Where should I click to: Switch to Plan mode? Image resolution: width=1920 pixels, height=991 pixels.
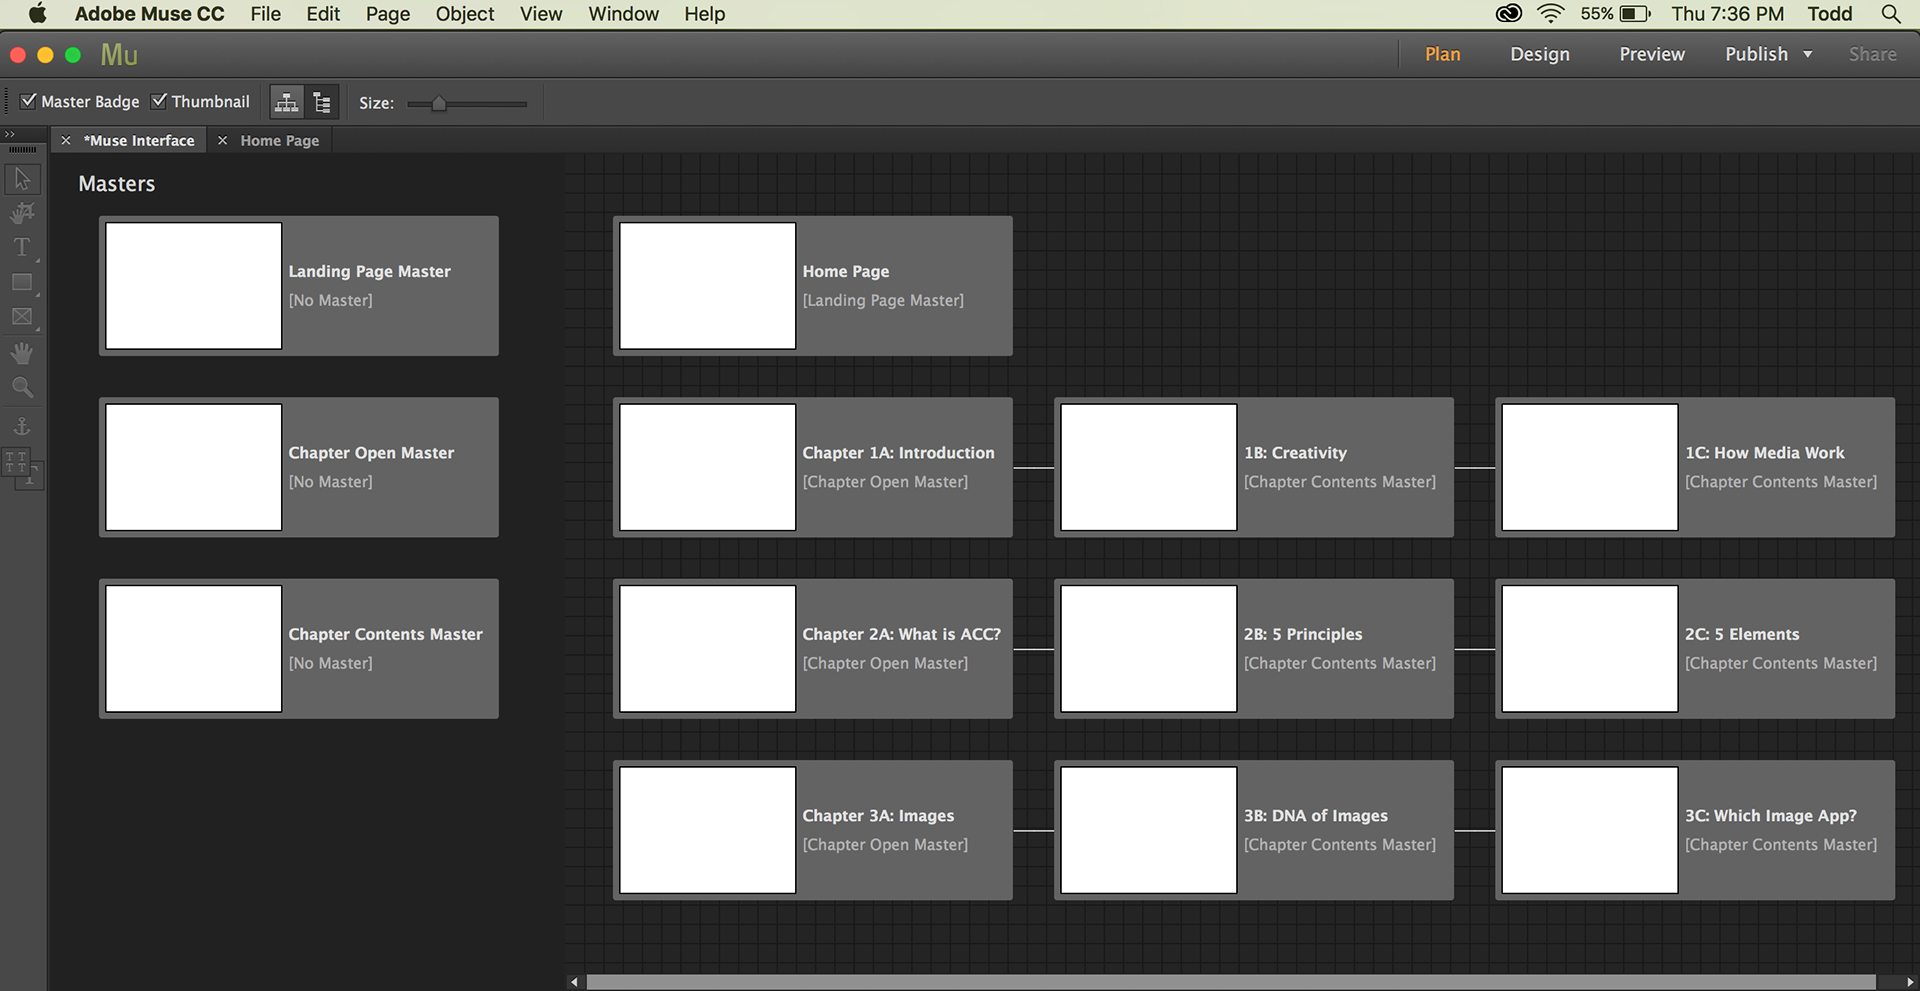click(x=1443, y=54)
